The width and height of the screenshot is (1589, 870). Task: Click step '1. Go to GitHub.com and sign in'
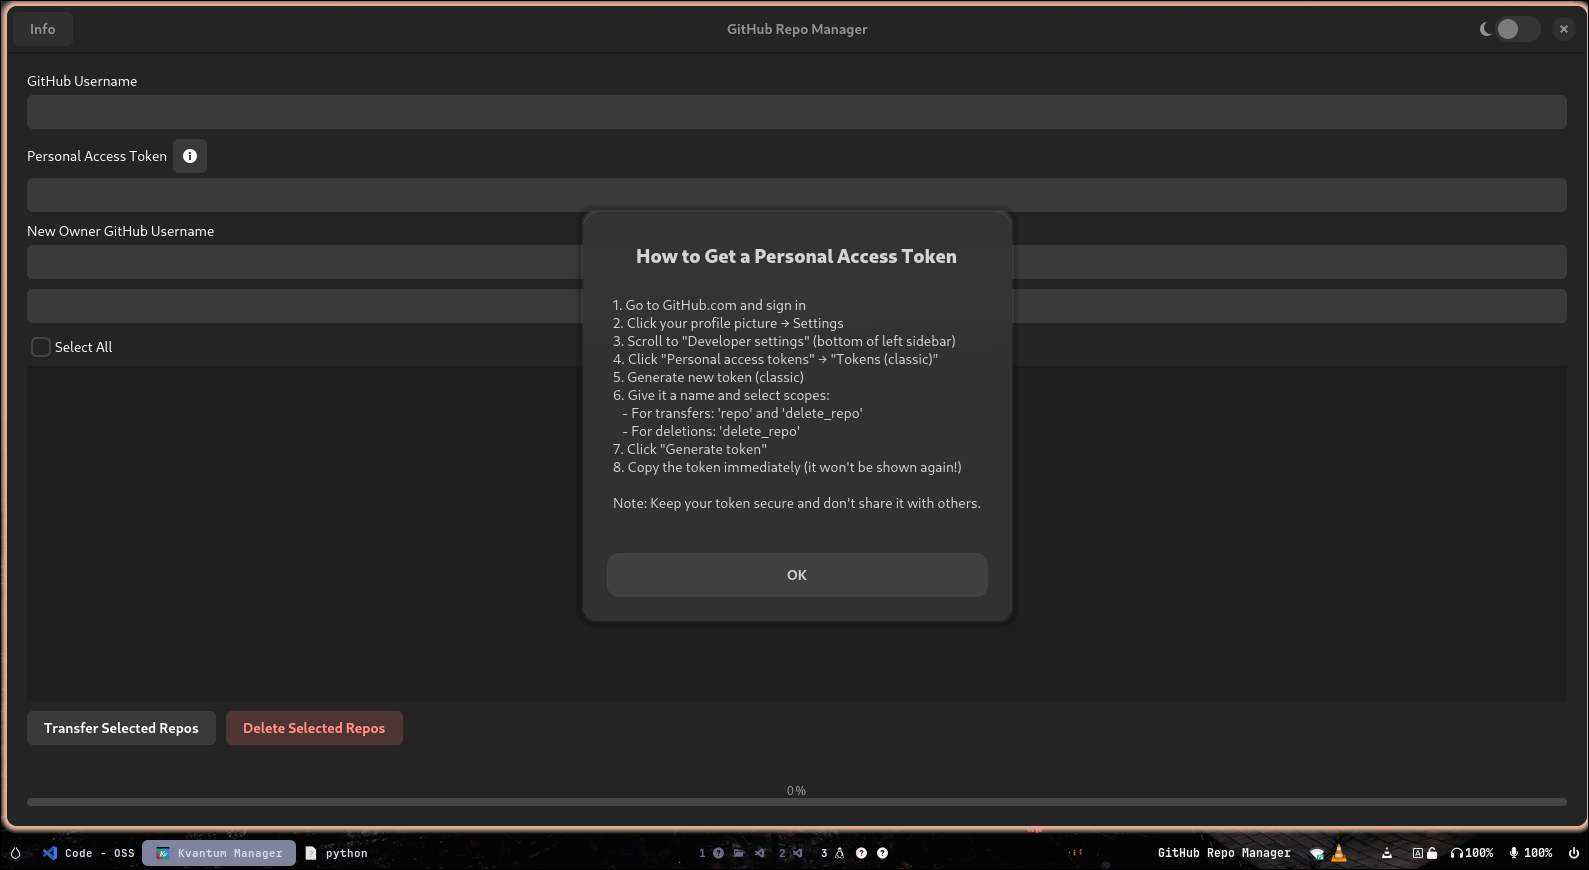(x=709, y=305)
